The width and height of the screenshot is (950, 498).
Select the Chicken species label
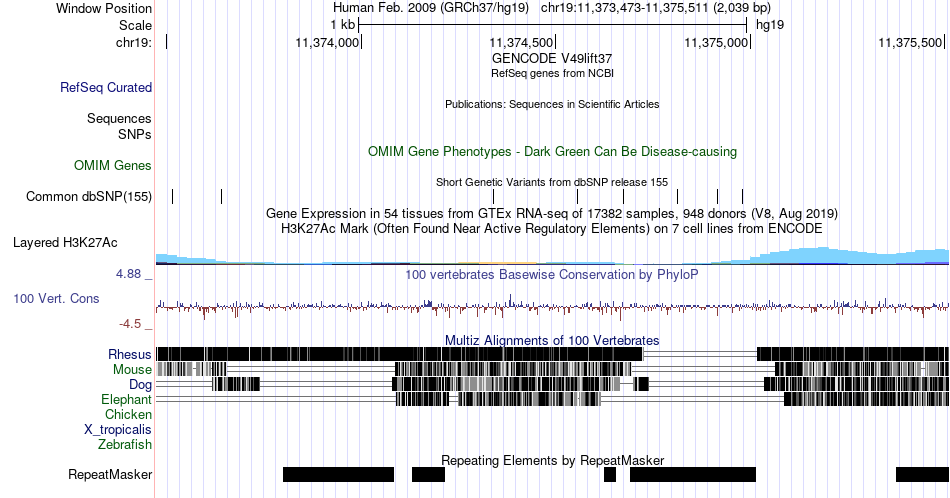[x=128, y=414]
